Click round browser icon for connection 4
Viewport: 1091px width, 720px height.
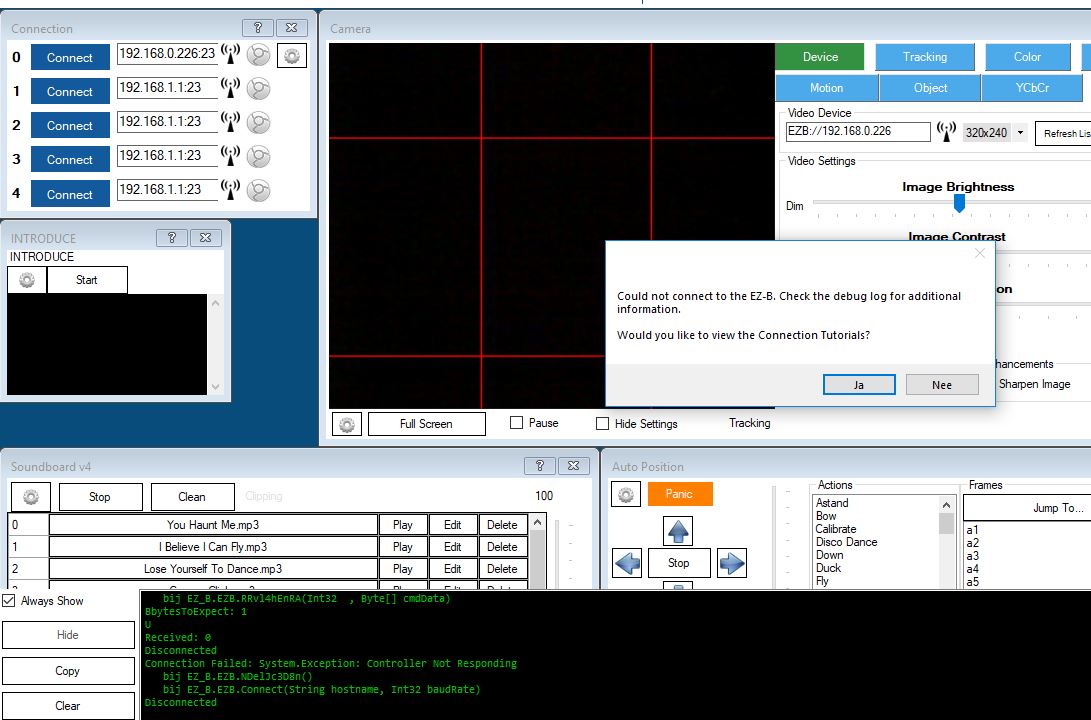[258, 191]
